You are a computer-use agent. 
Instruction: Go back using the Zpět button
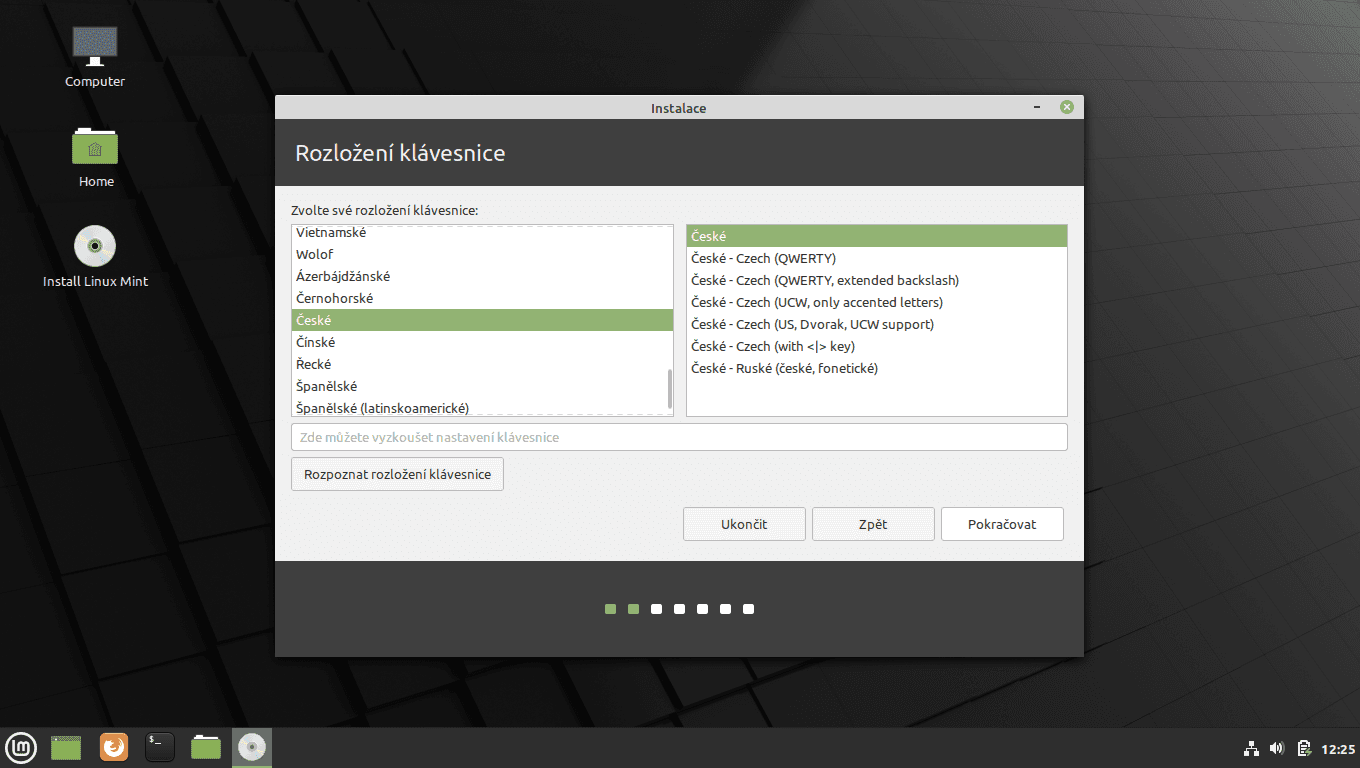[x=872, y=523]
